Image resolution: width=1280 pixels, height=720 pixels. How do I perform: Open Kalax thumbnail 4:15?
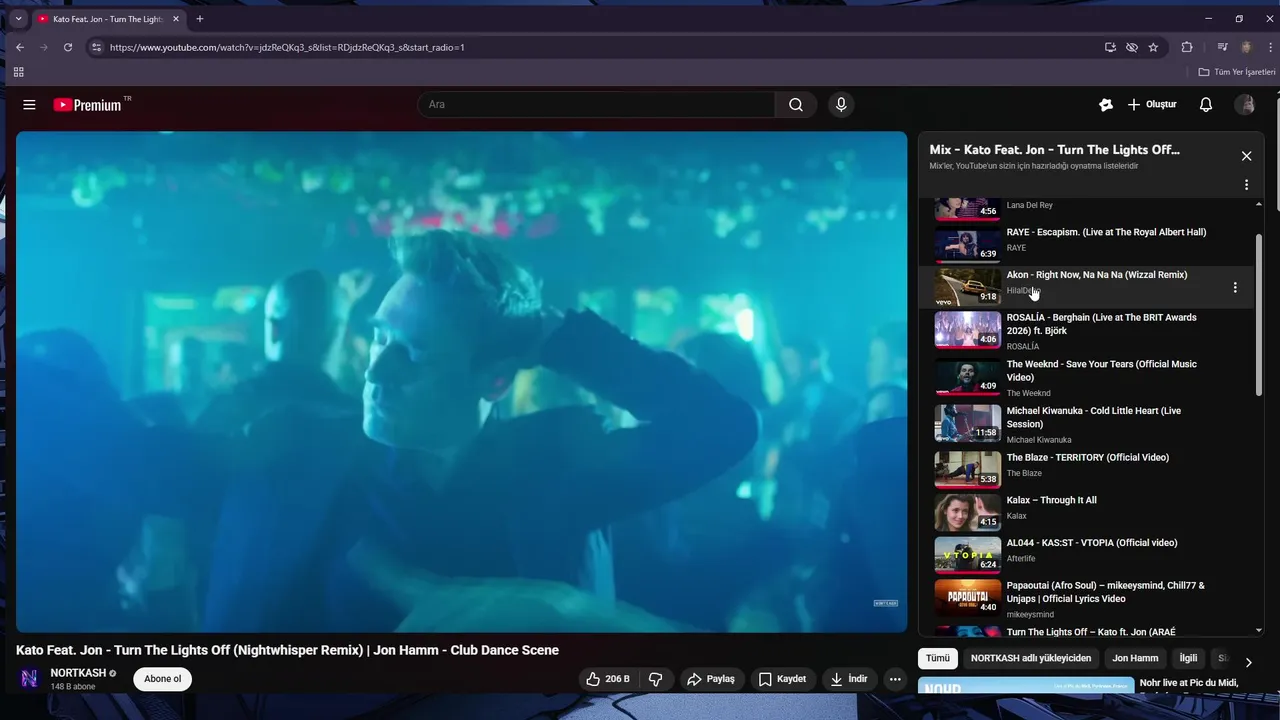967,513
